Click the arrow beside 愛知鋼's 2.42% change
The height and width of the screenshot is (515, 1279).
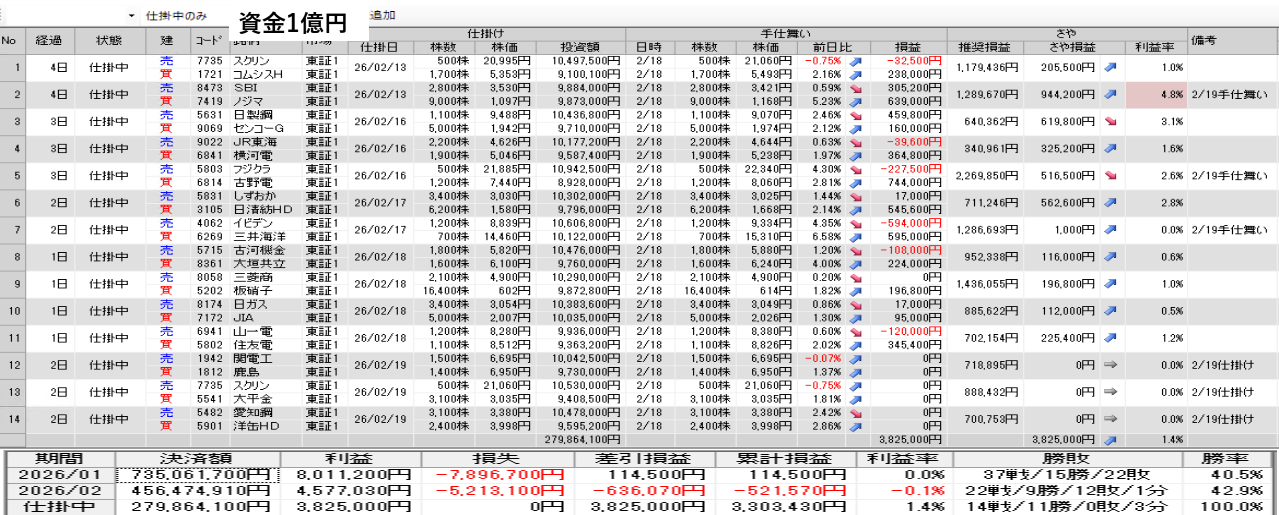(x=856, y=411)
